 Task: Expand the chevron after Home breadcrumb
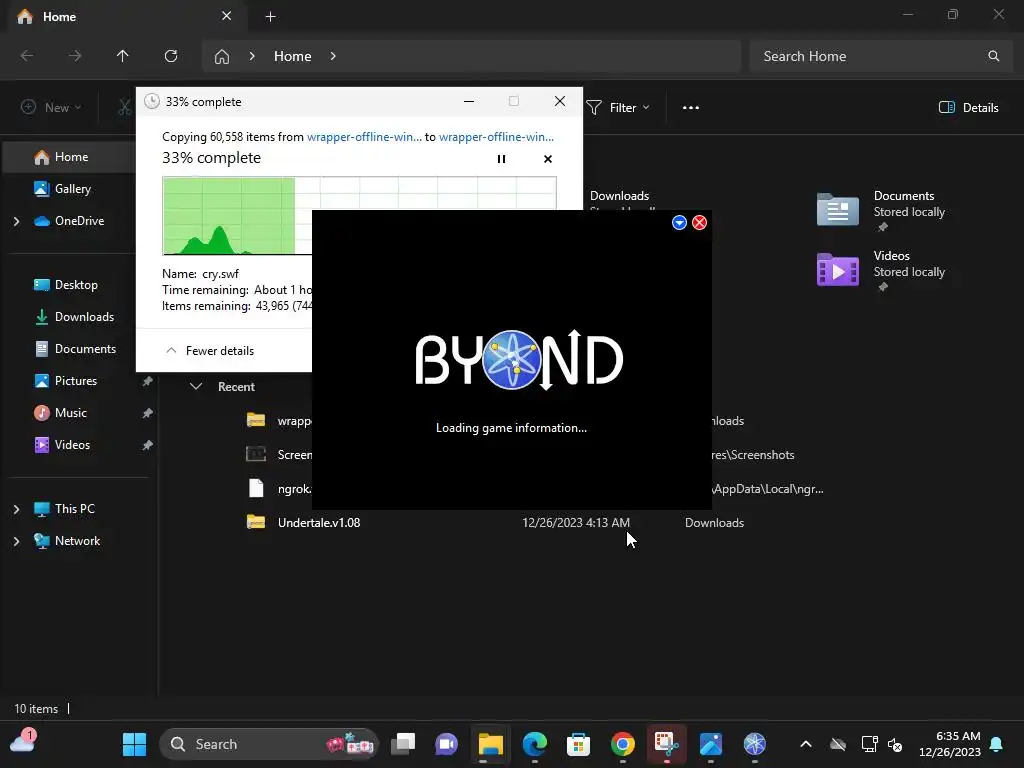[333, 56]
